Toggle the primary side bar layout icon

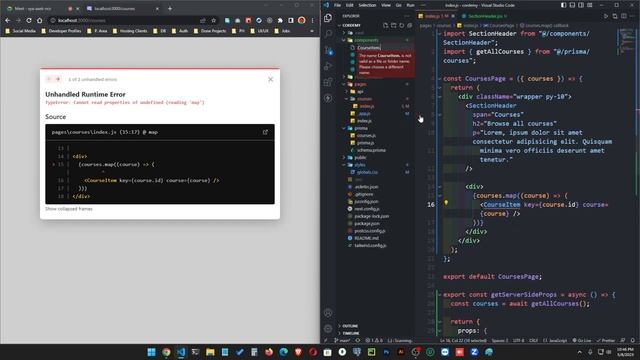(x=563, y=5)
